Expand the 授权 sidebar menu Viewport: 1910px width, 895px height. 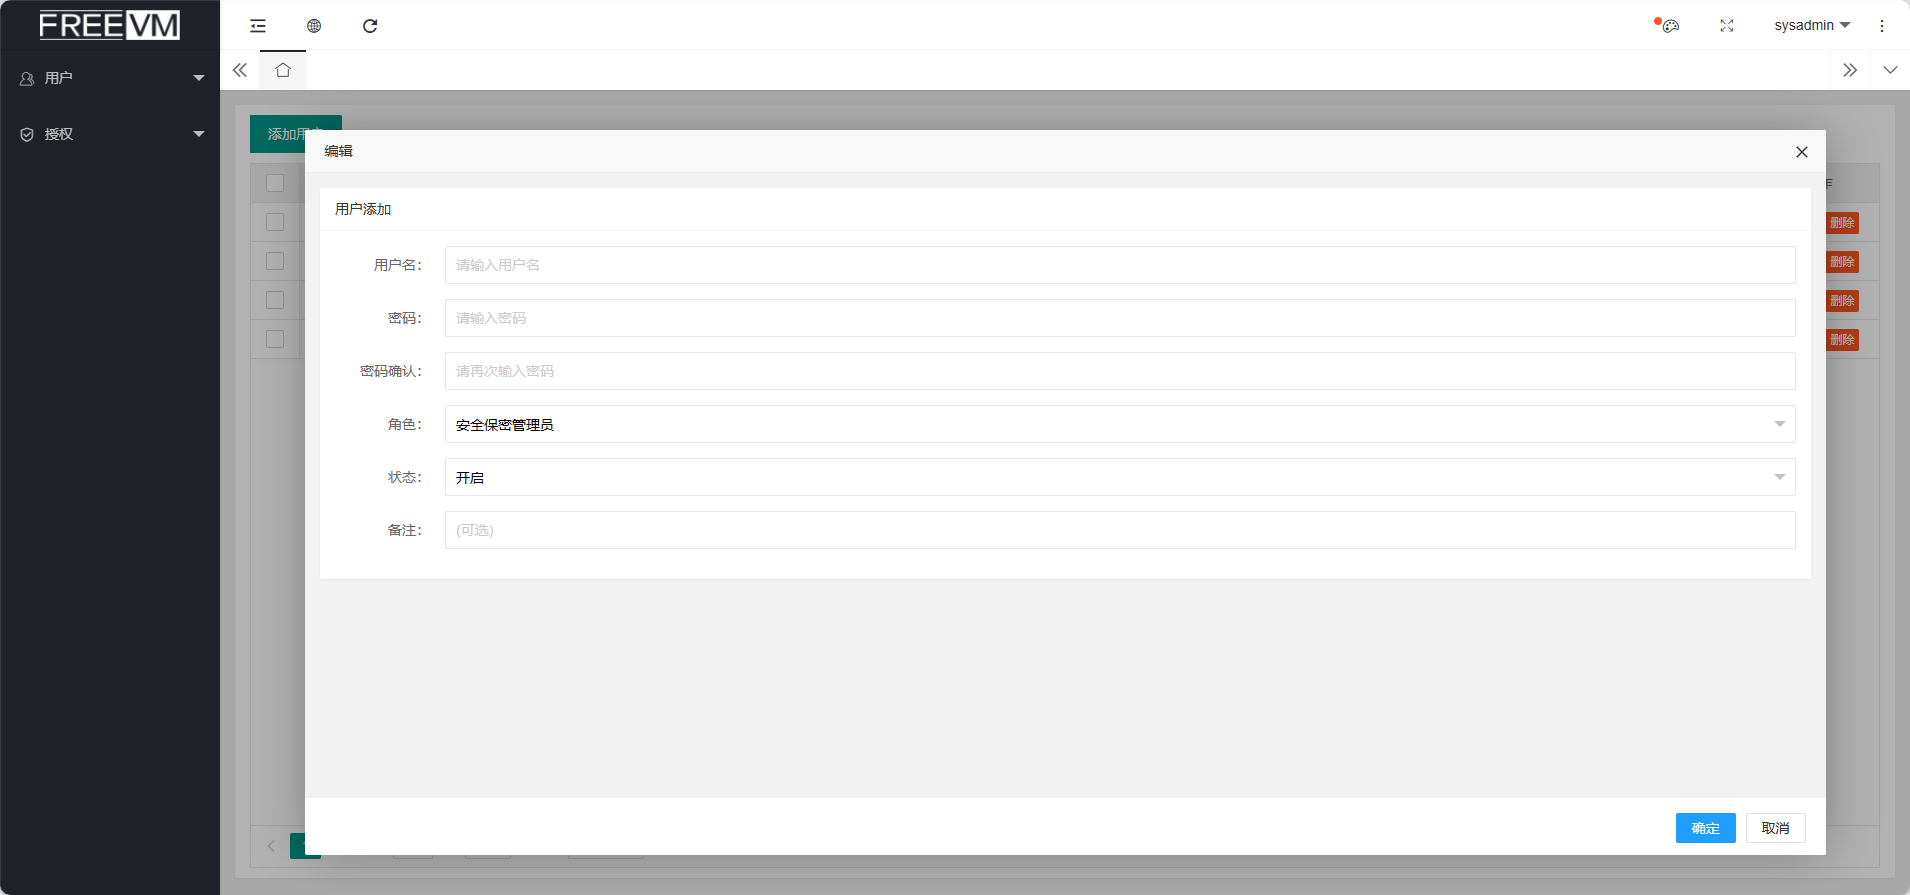[x=110, y=134]
